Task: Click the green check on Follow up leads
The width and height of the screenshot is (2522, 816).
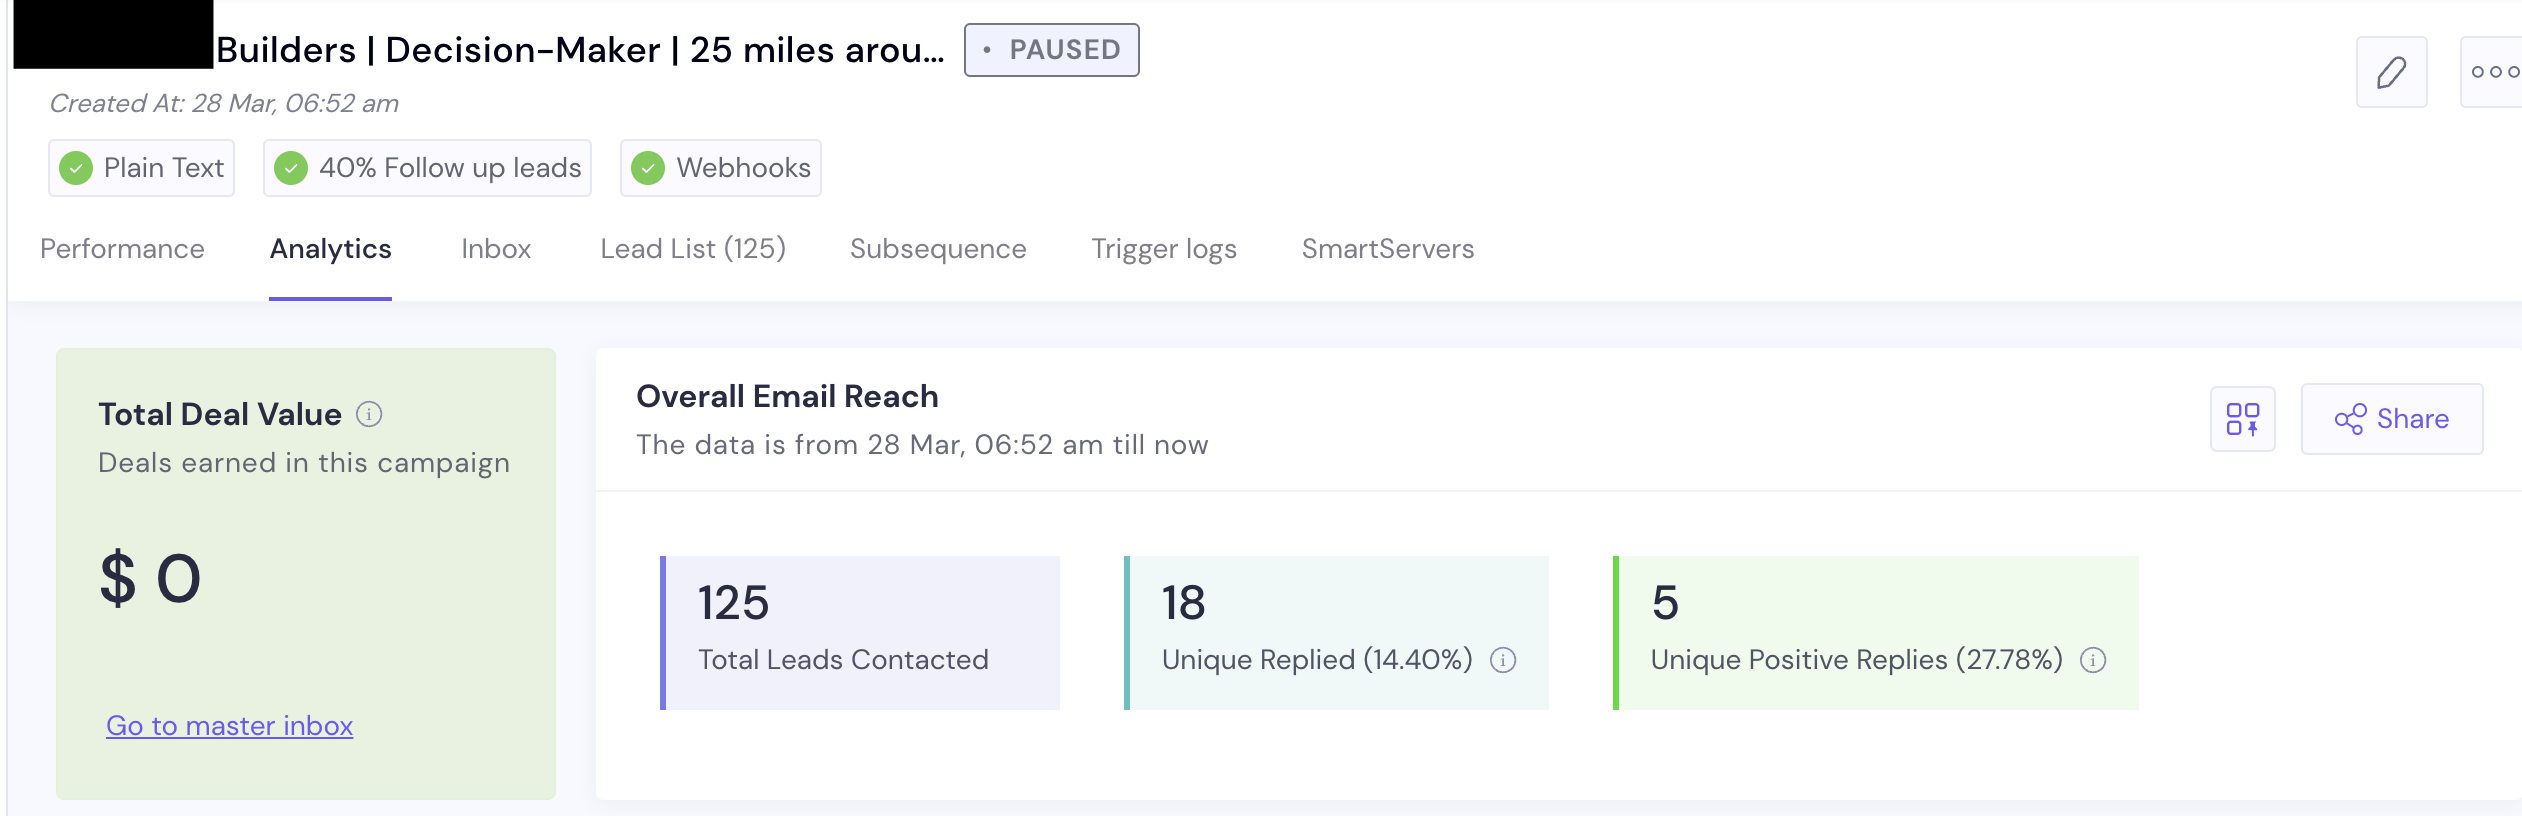Action: [291, 168]
